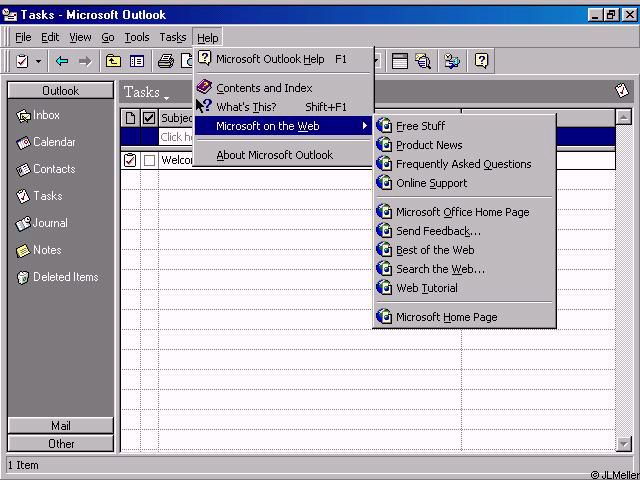This screenshot has width=640, height=480.
Task: Choose Send Feedback... from submenu
Action: point(464,231)
